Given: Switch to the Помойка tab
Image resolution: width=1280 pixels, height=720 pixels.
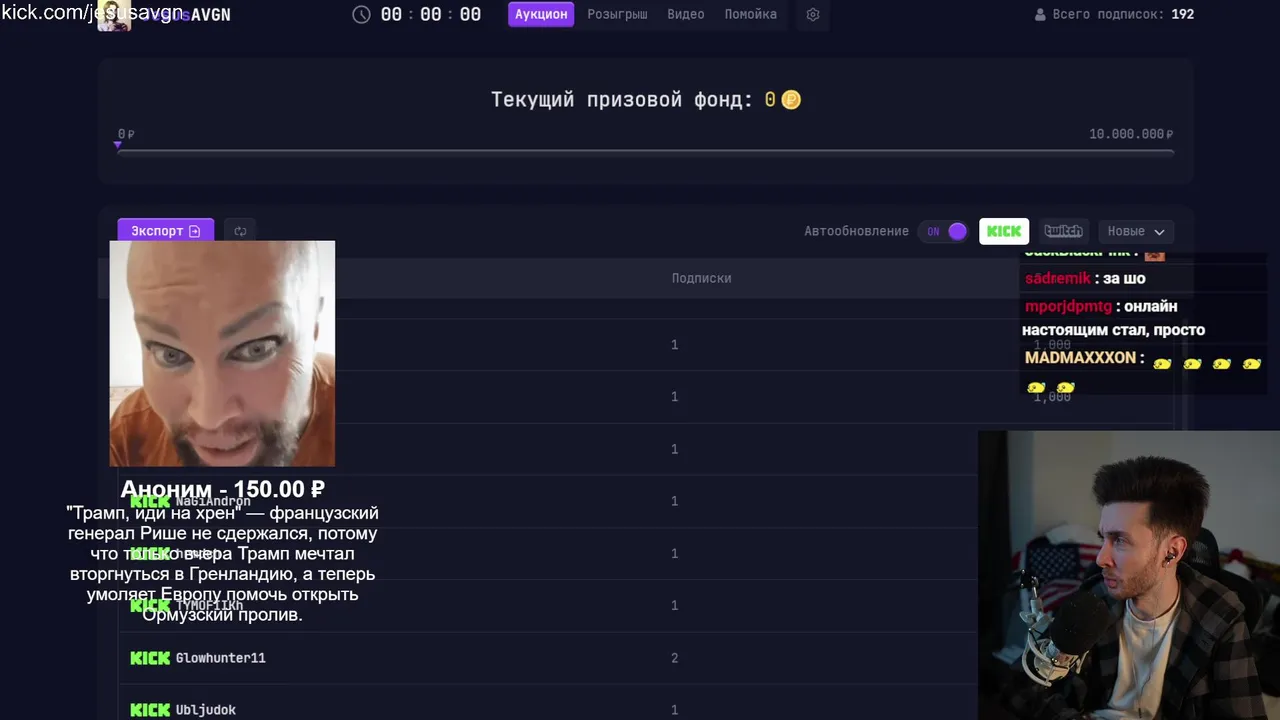Looking at the screenshot, I should (750, 14).
